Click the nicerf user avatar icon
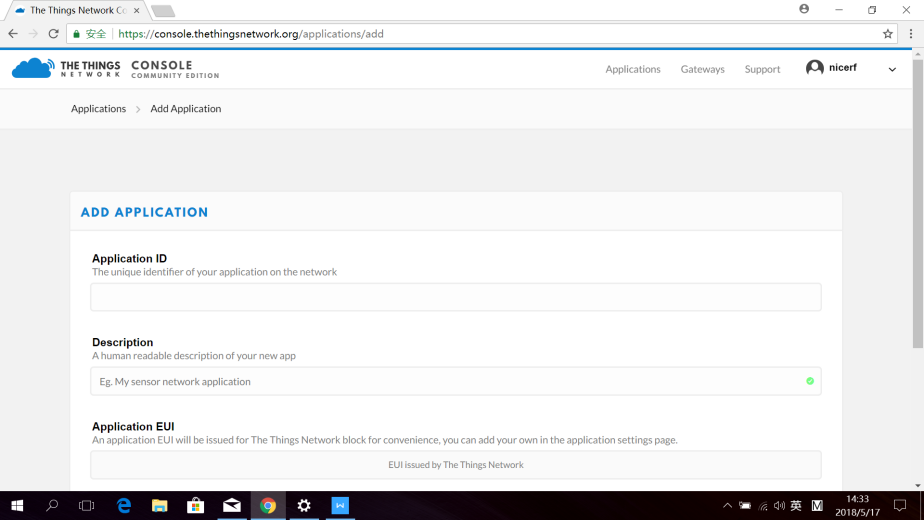This screenshot has width=924, height=520. pos(815,68)
